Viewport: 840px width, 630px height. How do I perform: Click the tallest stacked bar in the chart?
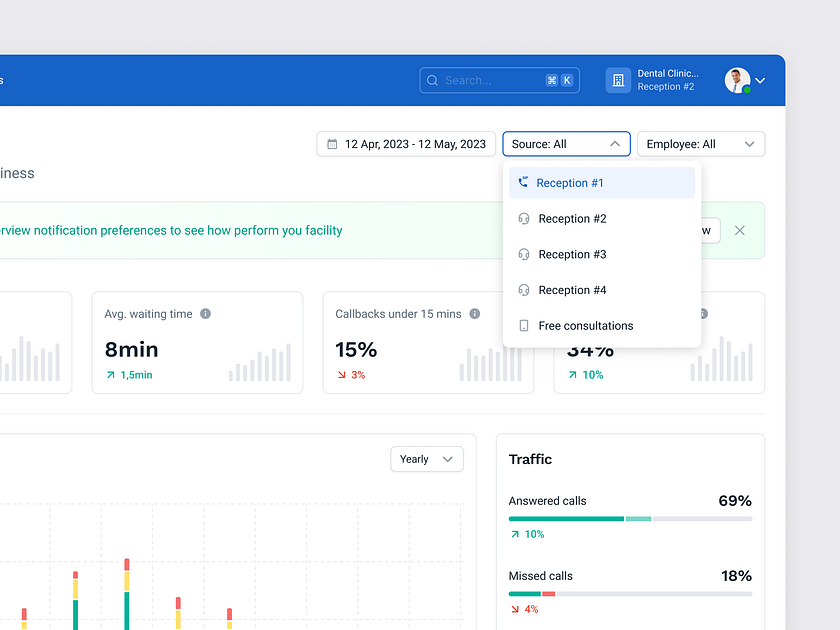(127, 594)
